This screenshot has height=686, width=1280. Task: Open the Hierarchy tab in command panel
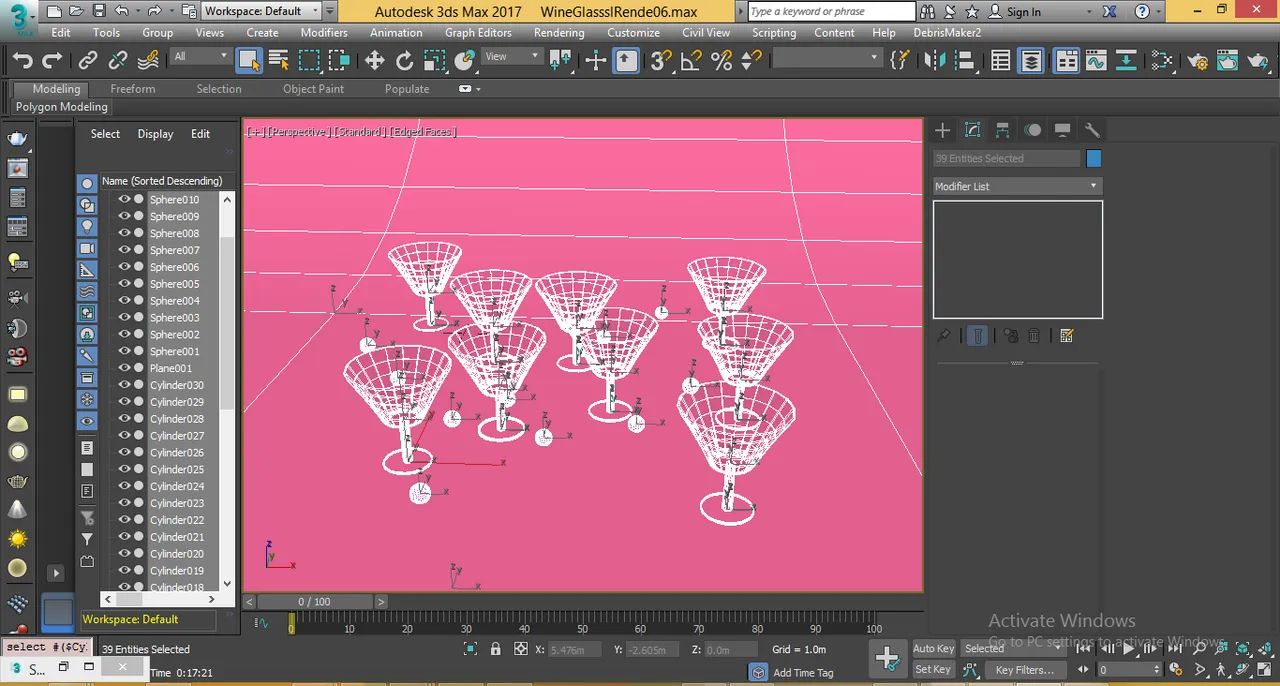click(1002, 130)
